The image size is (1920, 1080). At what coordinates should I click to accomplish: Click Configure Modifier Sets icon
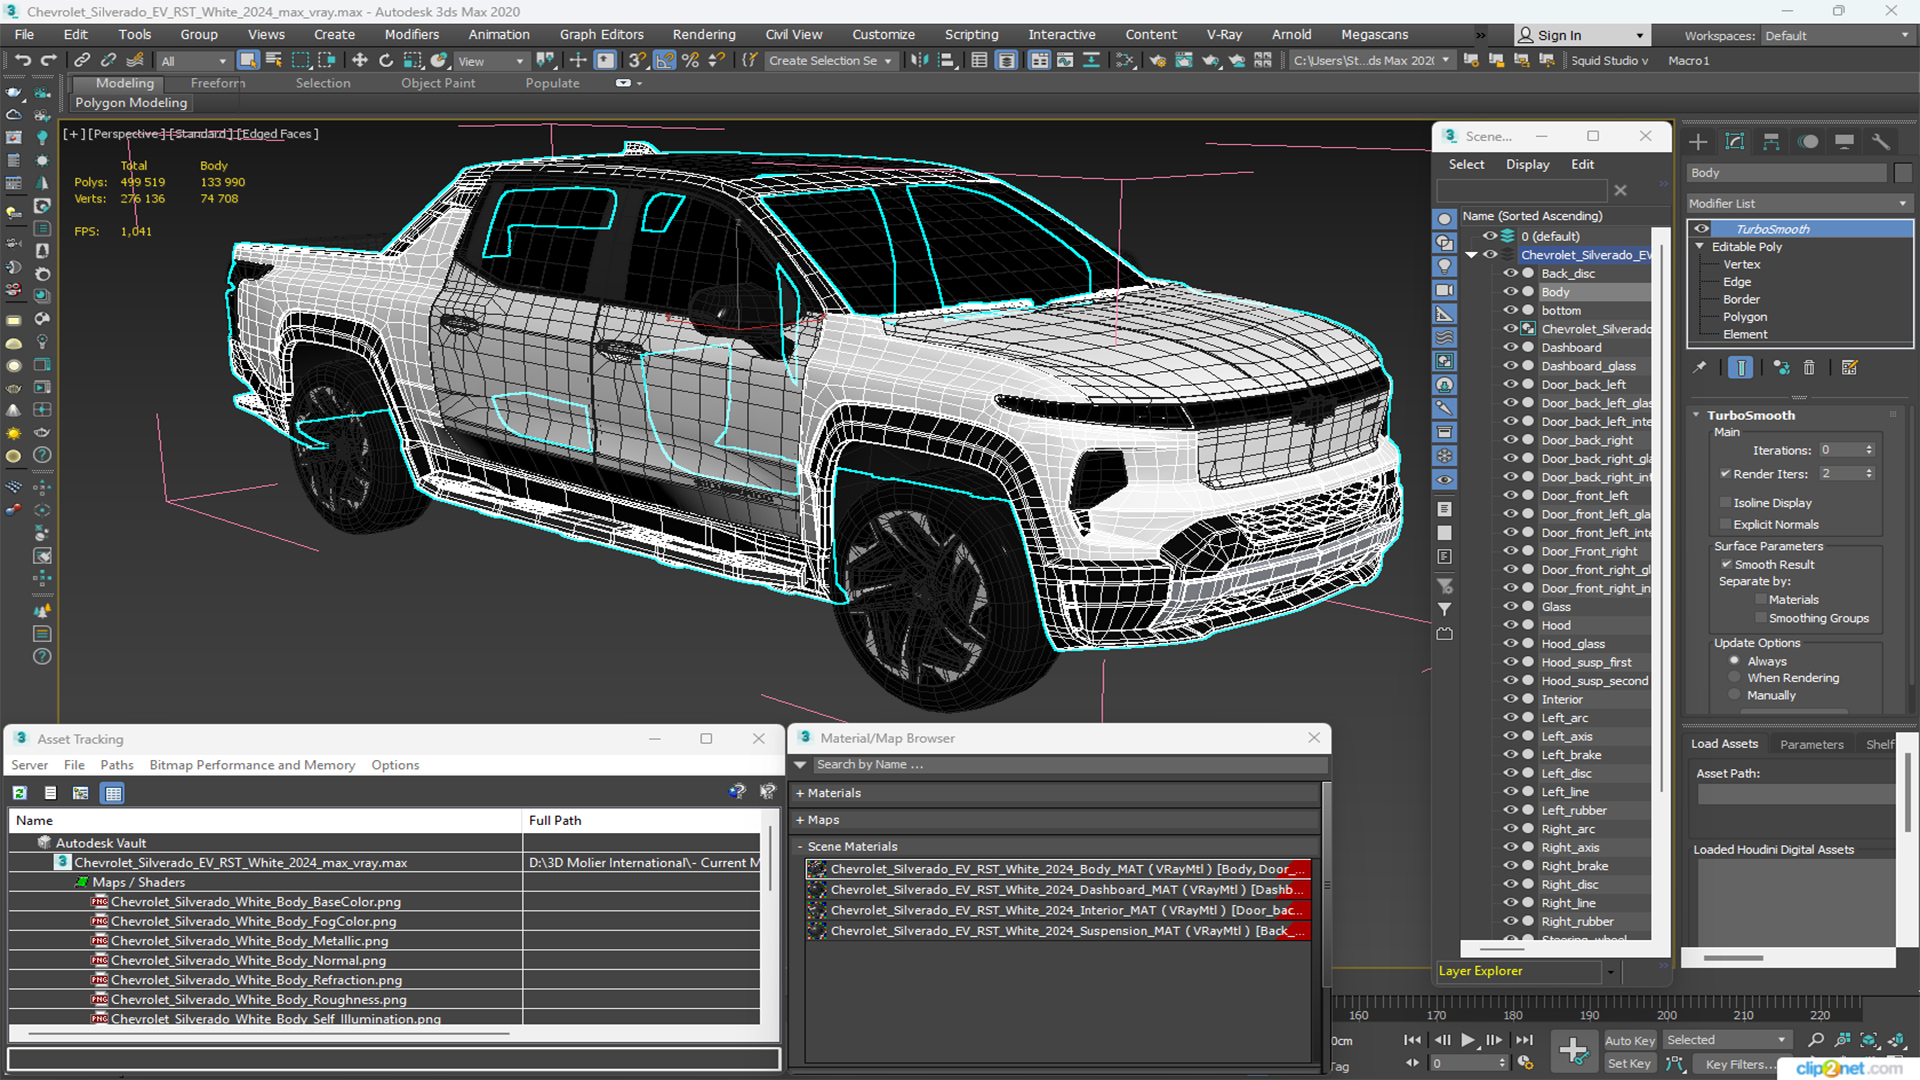tap(1850, 368)
